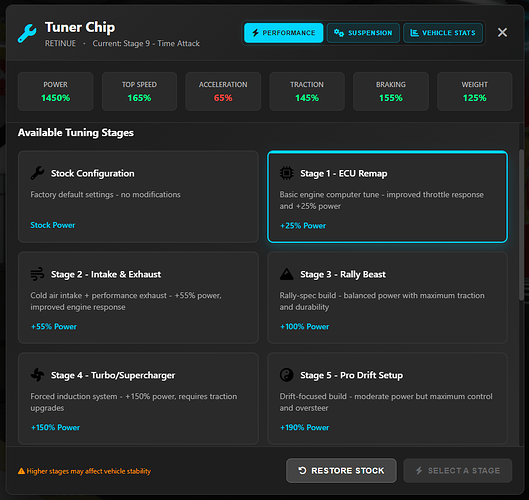Viewport: 529px width, 500px height.
Task: Click the Select a Stage button
Action: coord(457,470)
